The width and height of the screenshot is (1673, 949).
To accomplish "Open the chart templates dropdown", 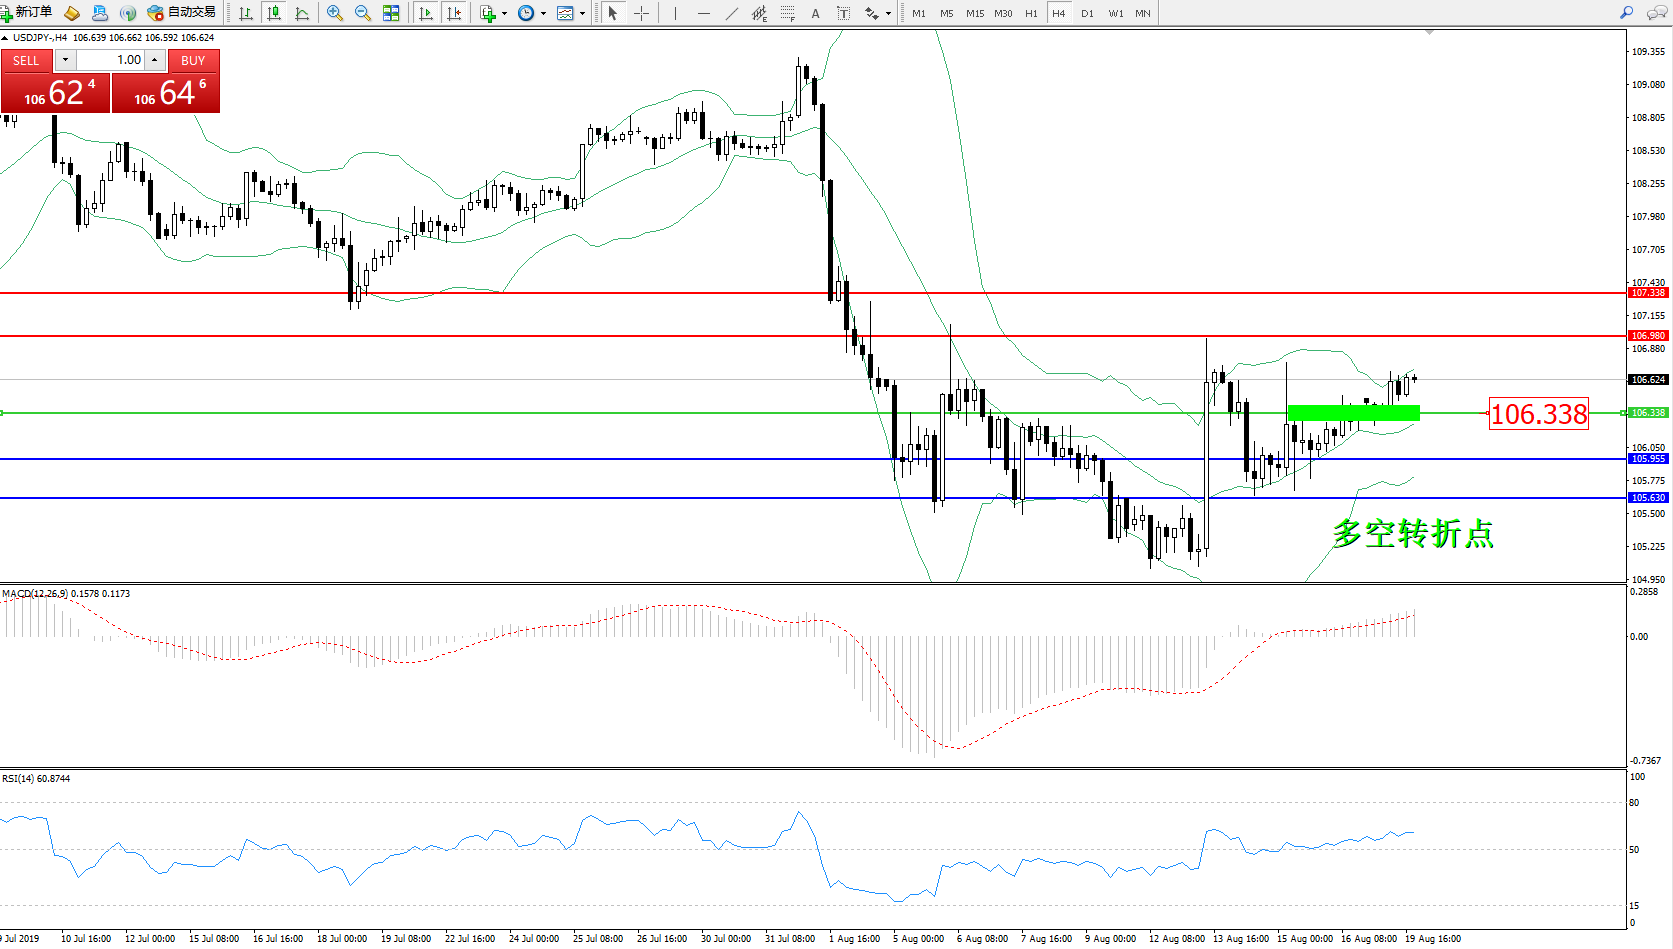I will 570,13.
